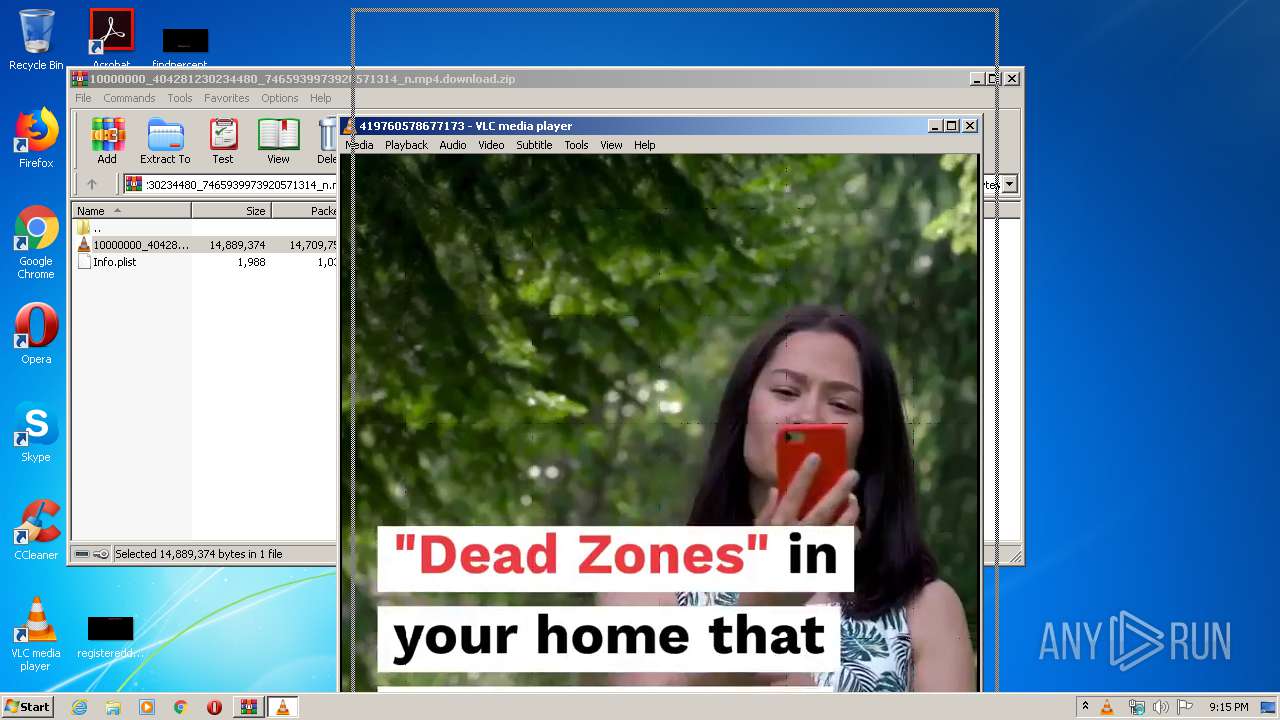Click the VLC cone in system tray
The height and width of the screenshot is (720, 1280).
[1107, 707]
